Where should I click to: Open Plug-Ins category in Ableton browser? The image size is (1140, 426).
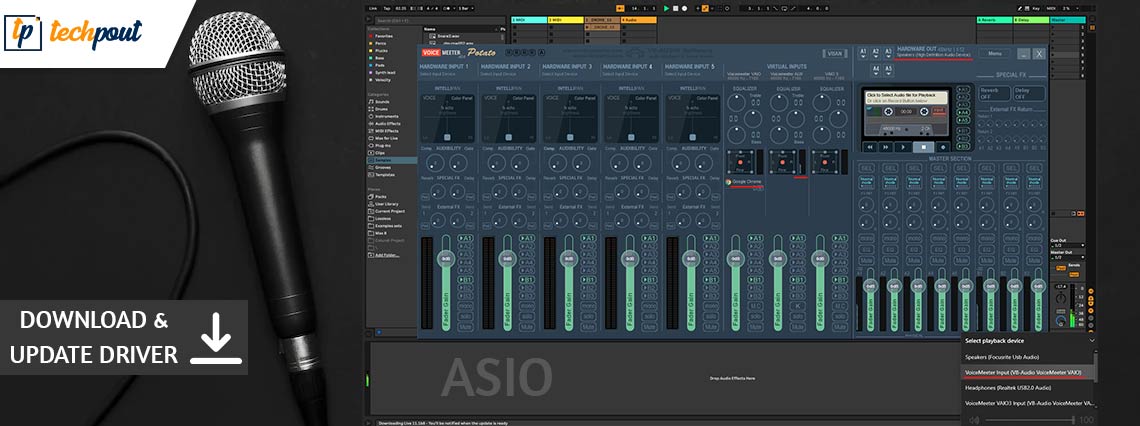(382, 145)
